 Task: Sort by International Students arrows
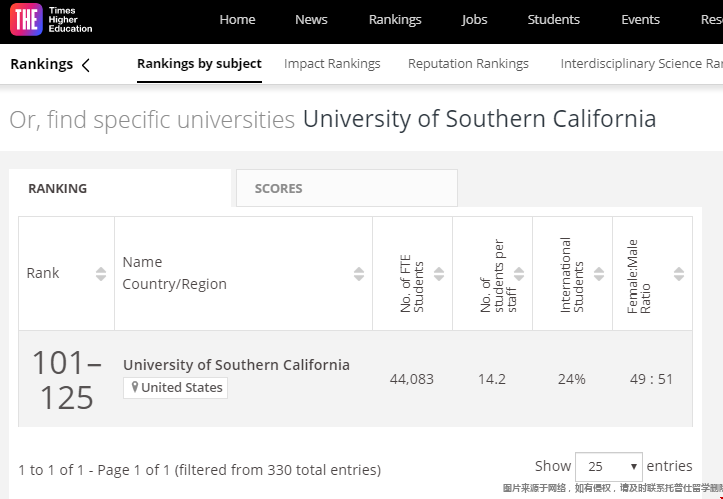click(x=599, y=274)
